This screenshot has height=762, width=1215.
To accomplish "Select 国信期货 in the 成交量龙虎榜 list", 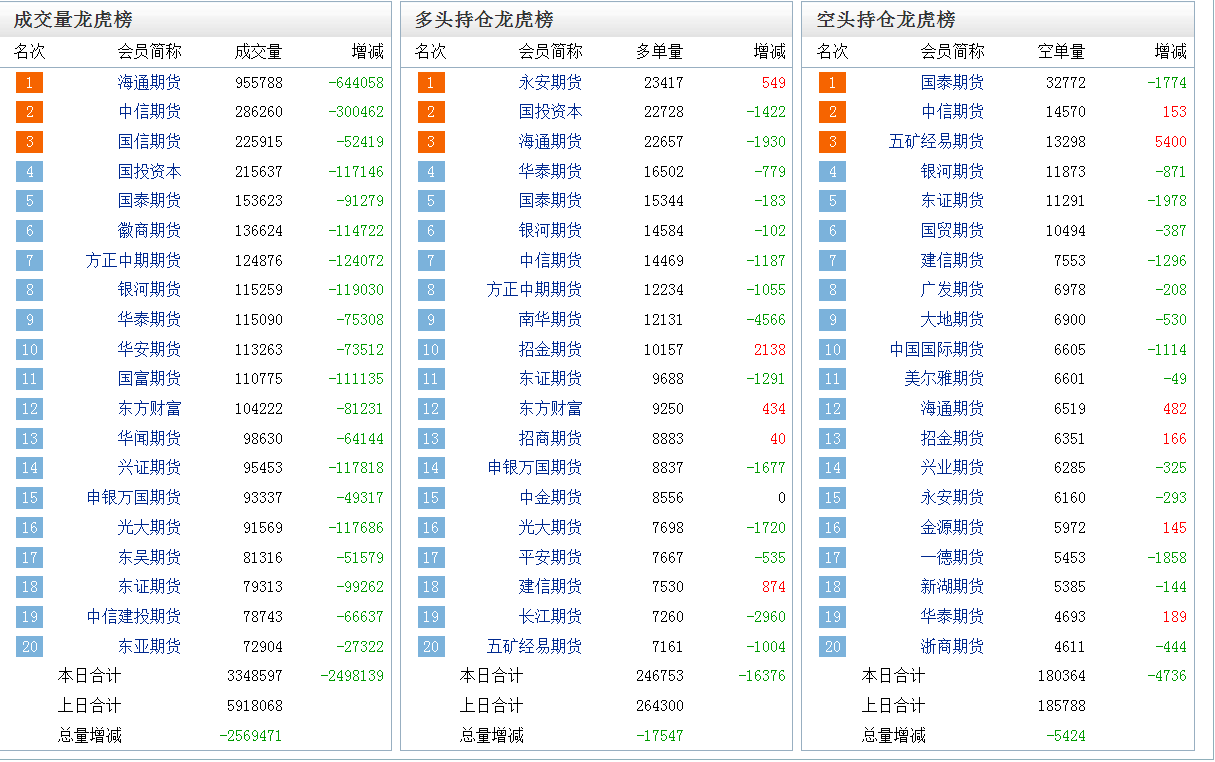I will [x=150, y=141].
